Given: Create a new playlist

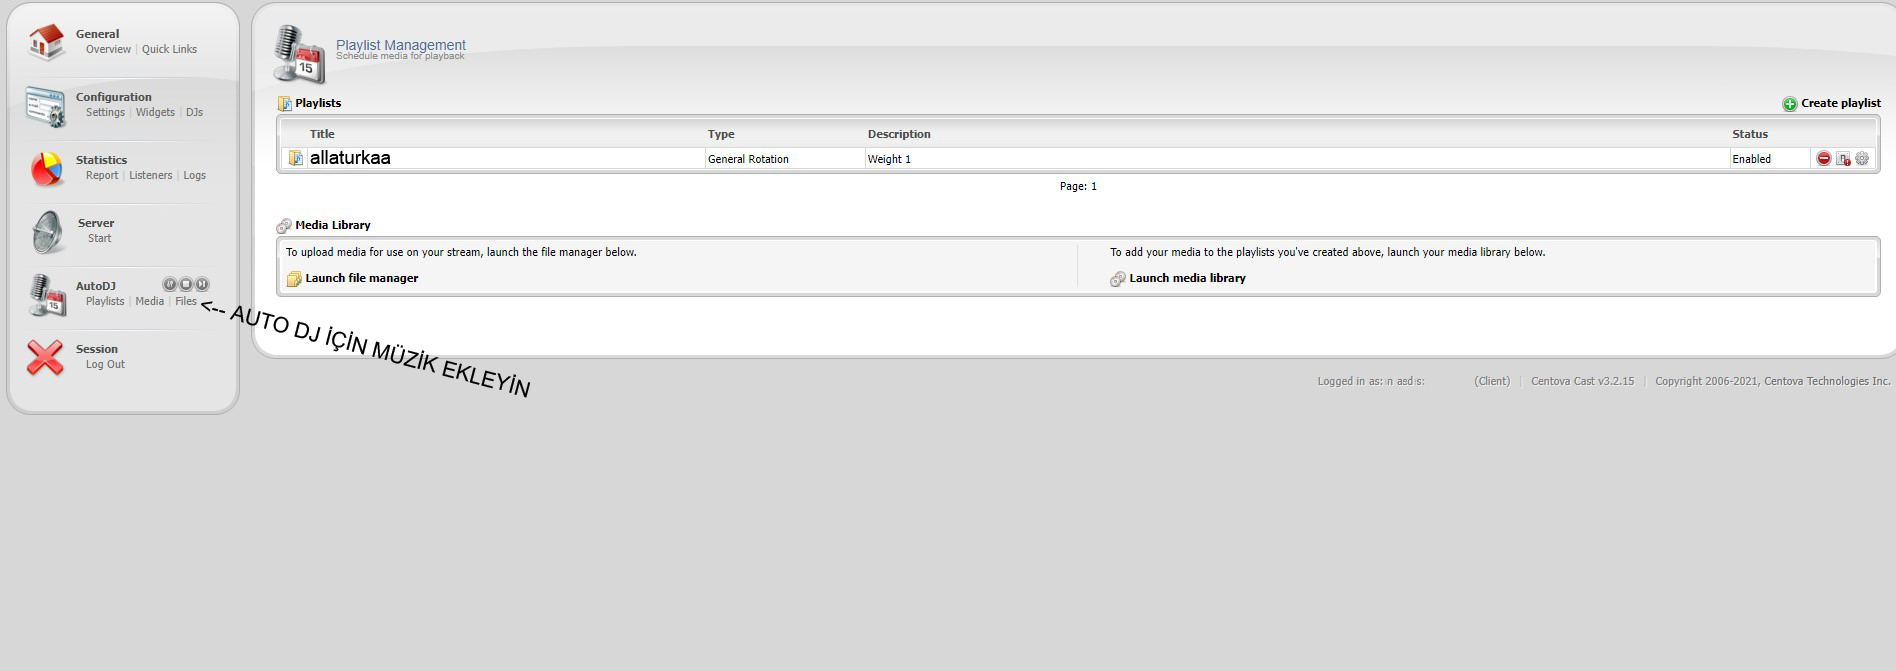Looking at the screenshot, I should (1831, 103).
